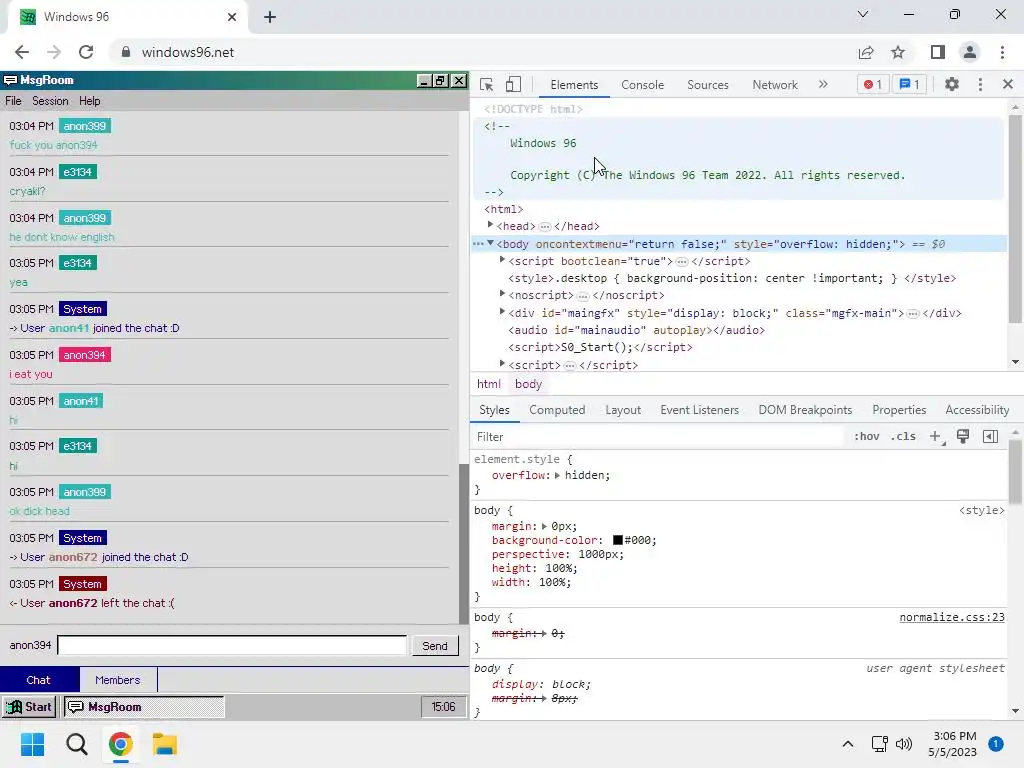The image size is (1024, 768).
Task: Click the chat message input field
Action: (x=232, y=645)
